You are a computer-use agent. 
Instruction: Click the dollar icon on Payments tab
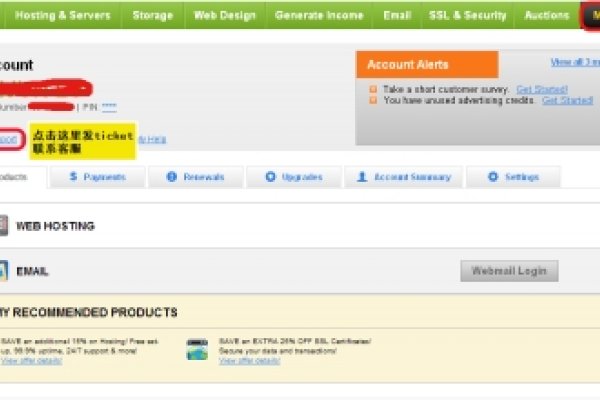74,177
